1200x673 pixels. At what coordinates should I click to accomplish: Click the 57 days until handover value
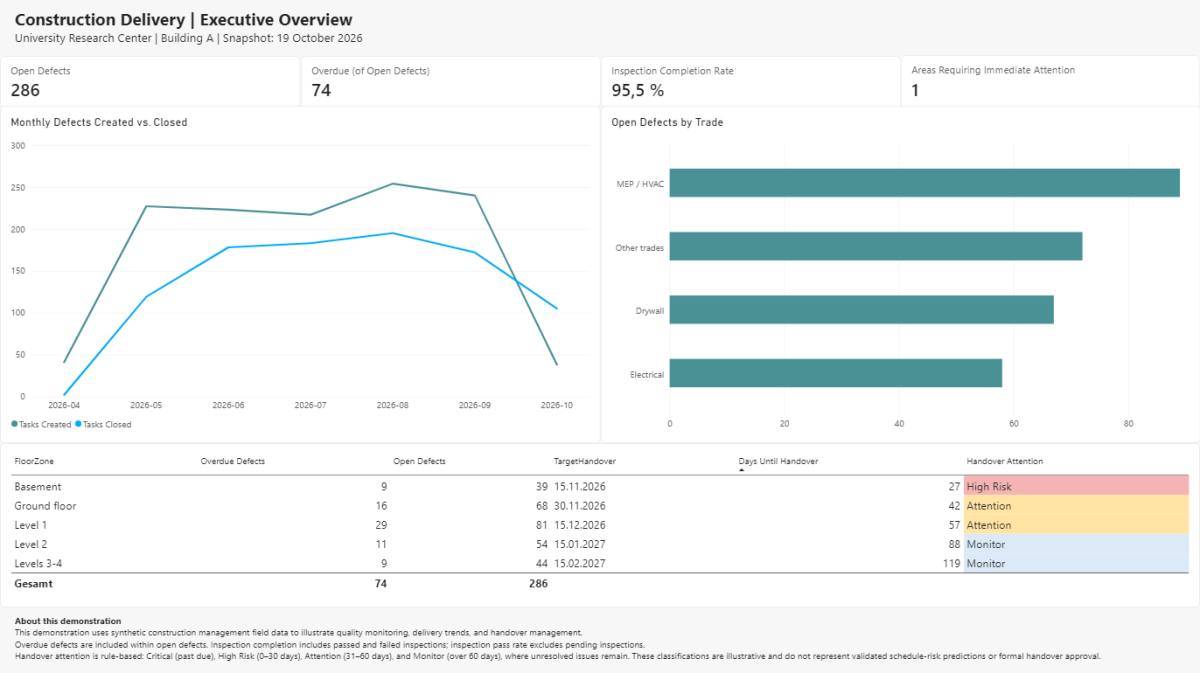(954, 525)
